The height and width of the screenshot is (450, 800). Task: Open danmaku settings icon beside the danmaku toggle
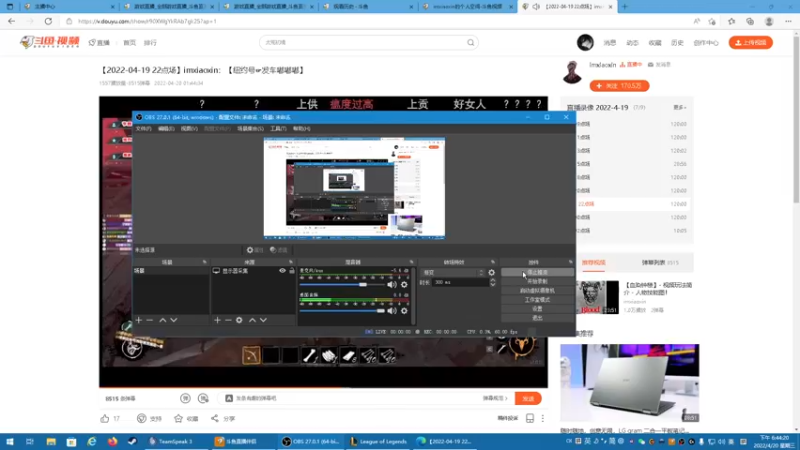203,398
